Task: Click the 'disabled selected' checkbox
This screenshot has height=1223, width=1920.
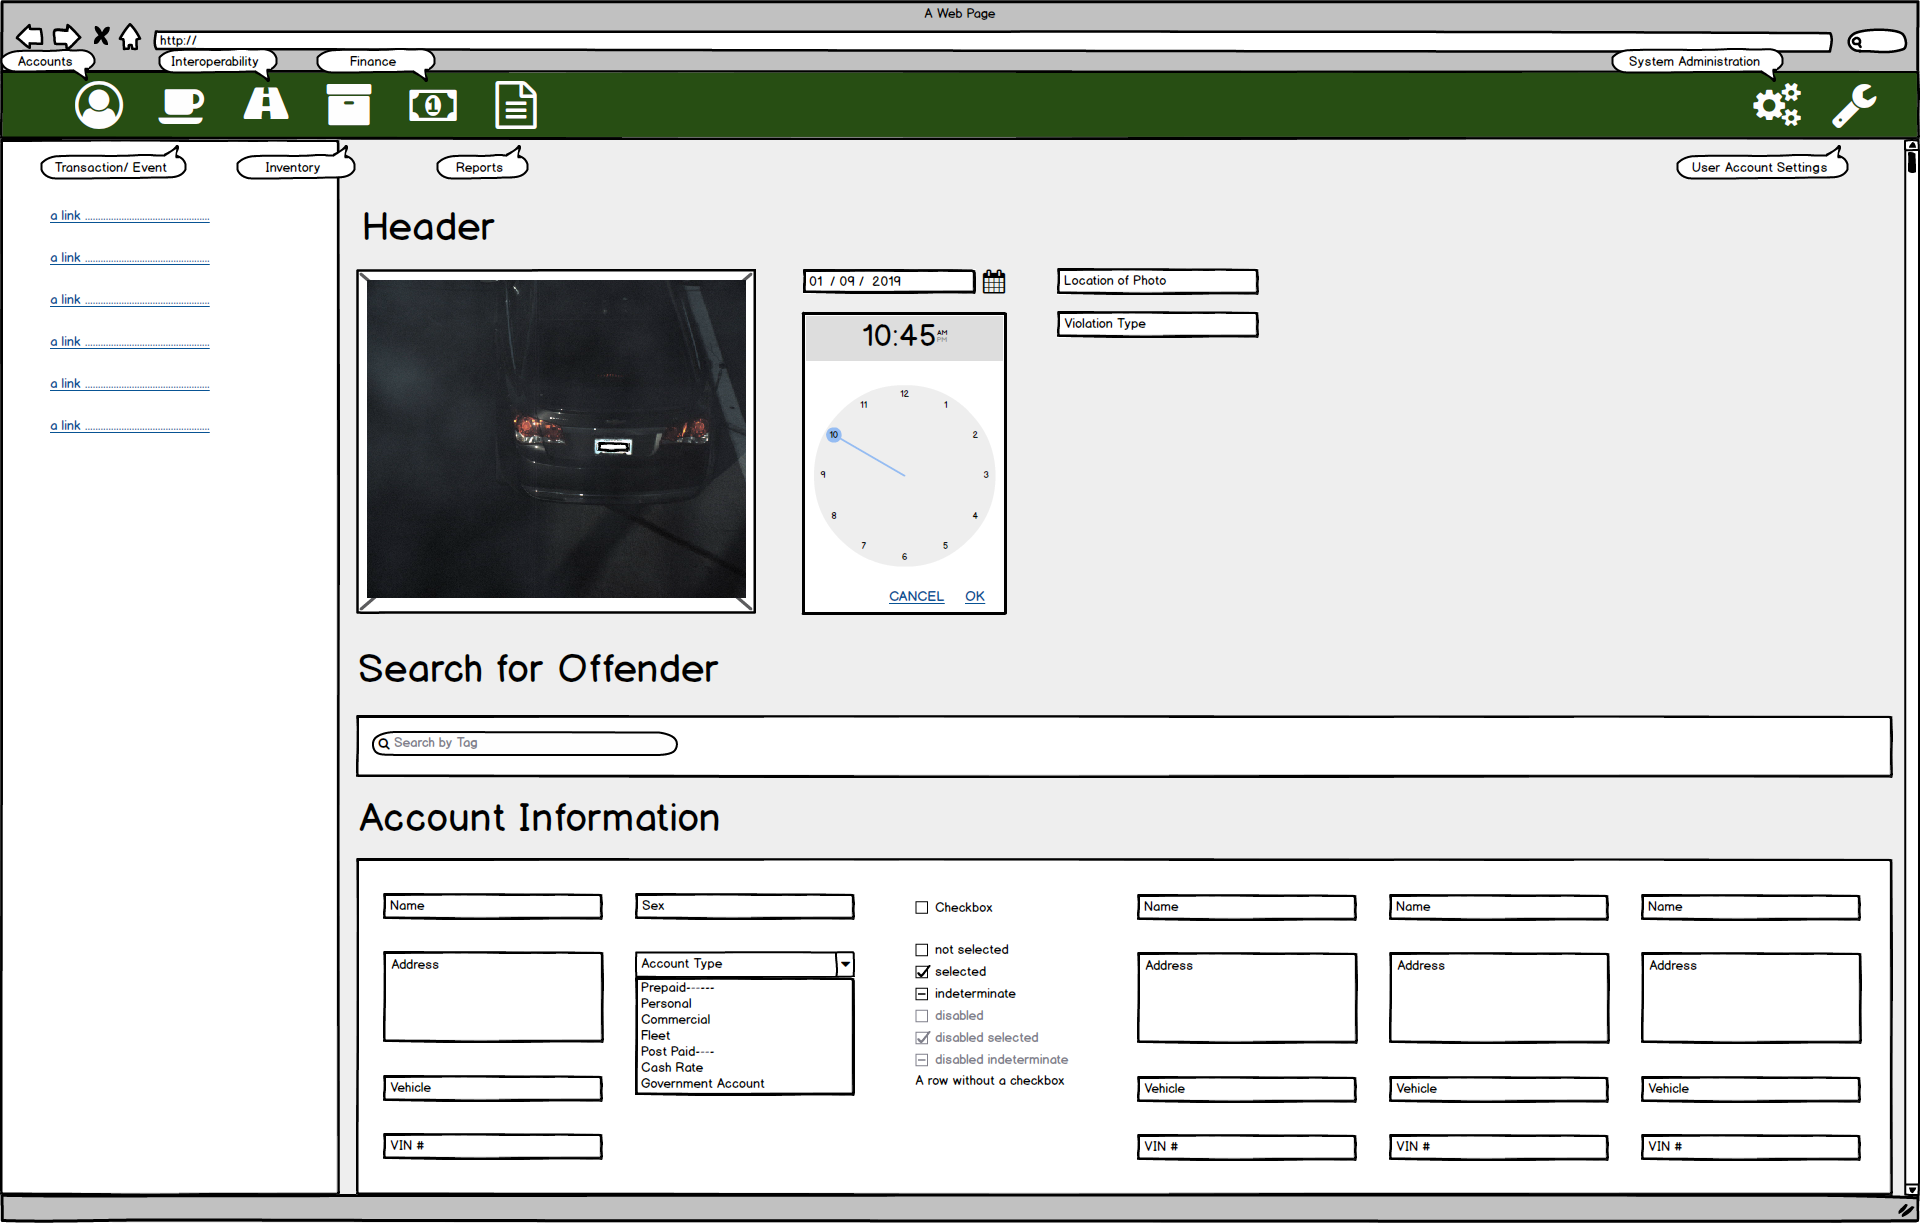Action: (922, 1038)
